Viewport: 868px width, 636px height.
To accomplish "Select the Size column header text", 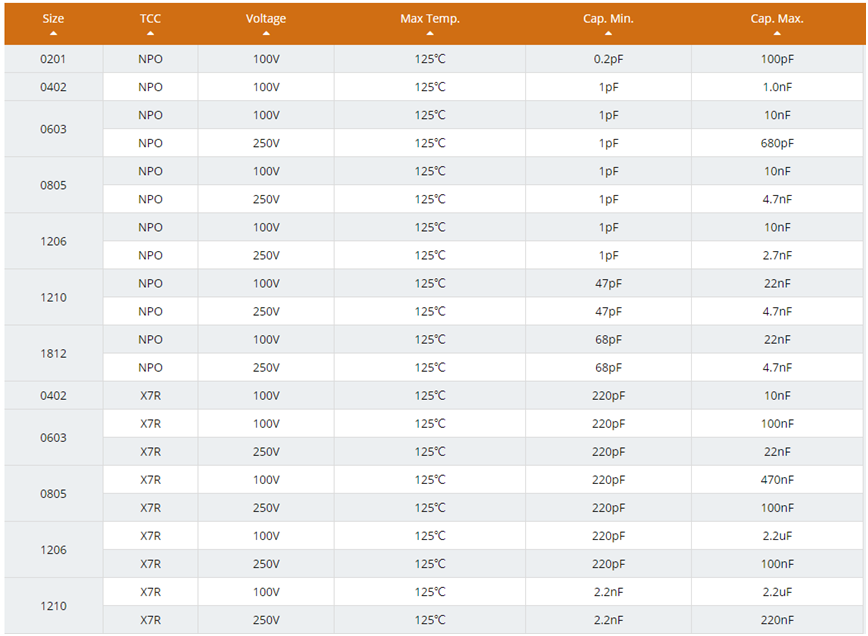I will coord(53,18).
